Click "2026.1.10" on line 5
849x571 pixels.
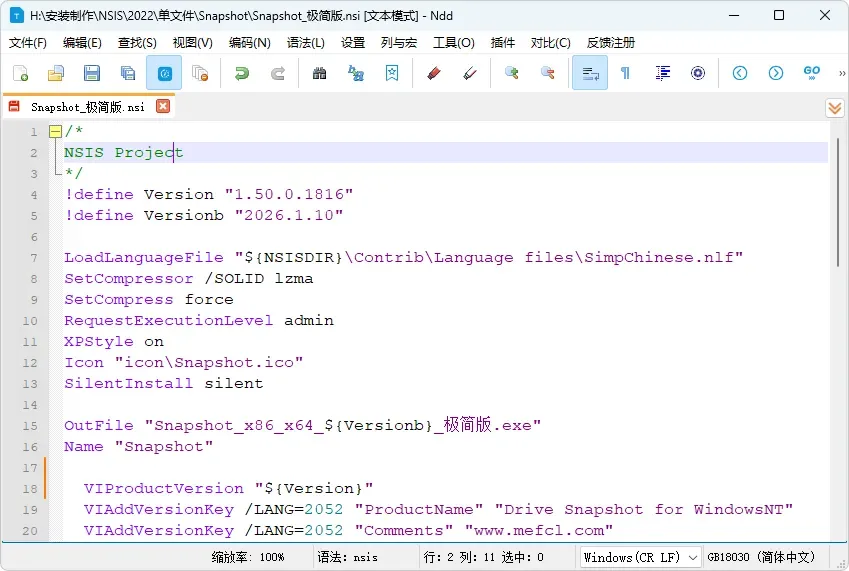click(x=289, y=215)
